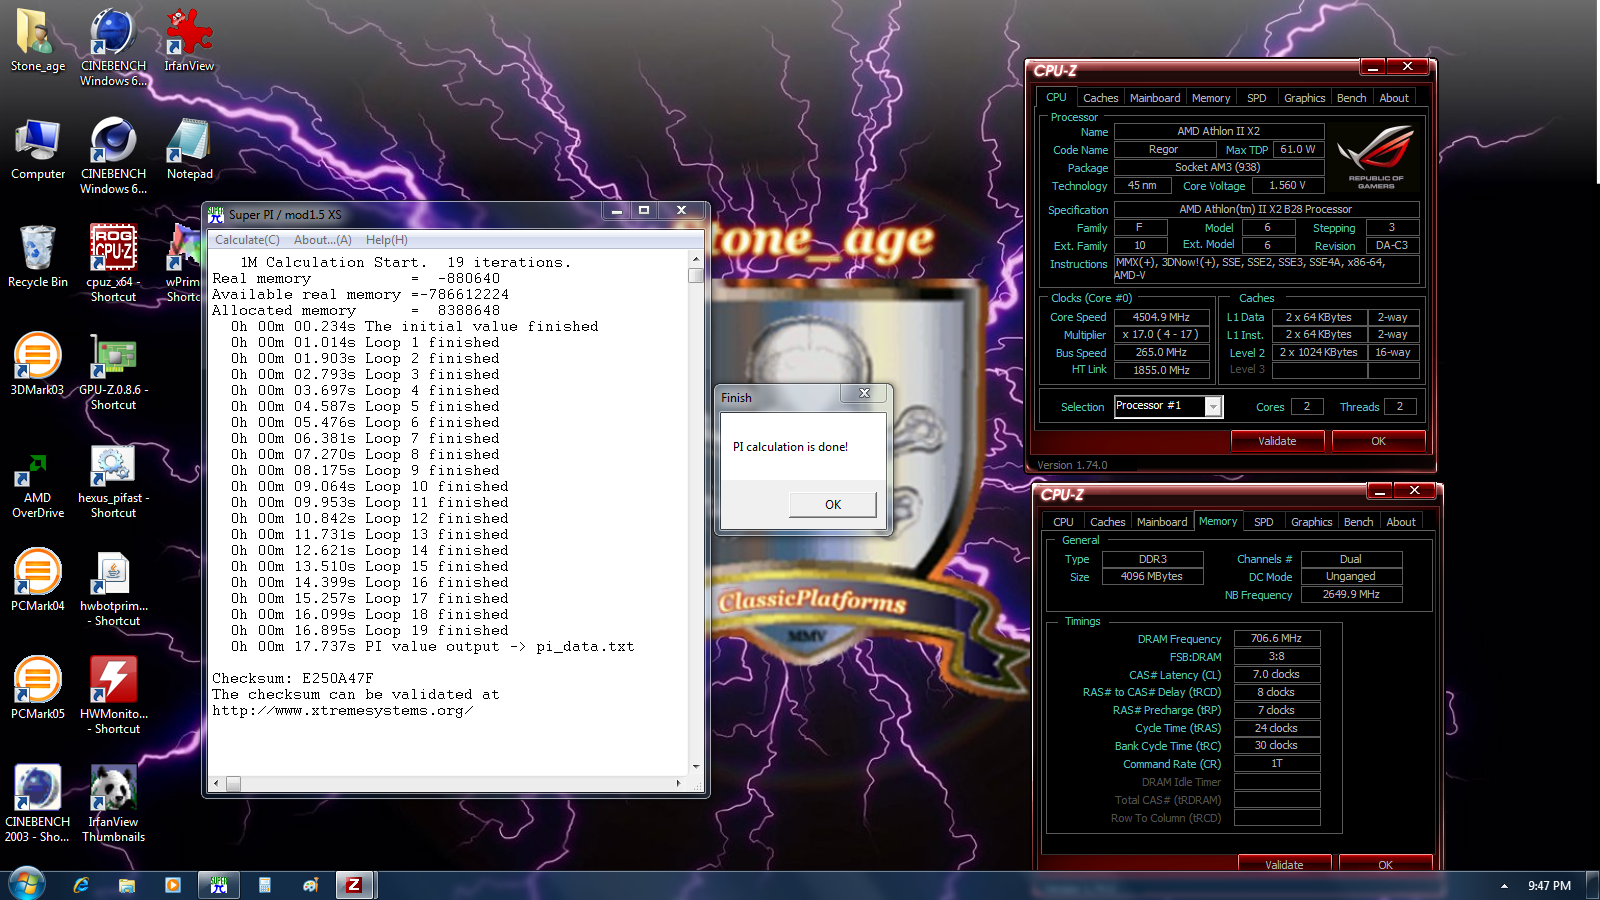Click Validate in upper CPU-Z window
Screen dimensions: 1600x900
tap(1277, 441)
